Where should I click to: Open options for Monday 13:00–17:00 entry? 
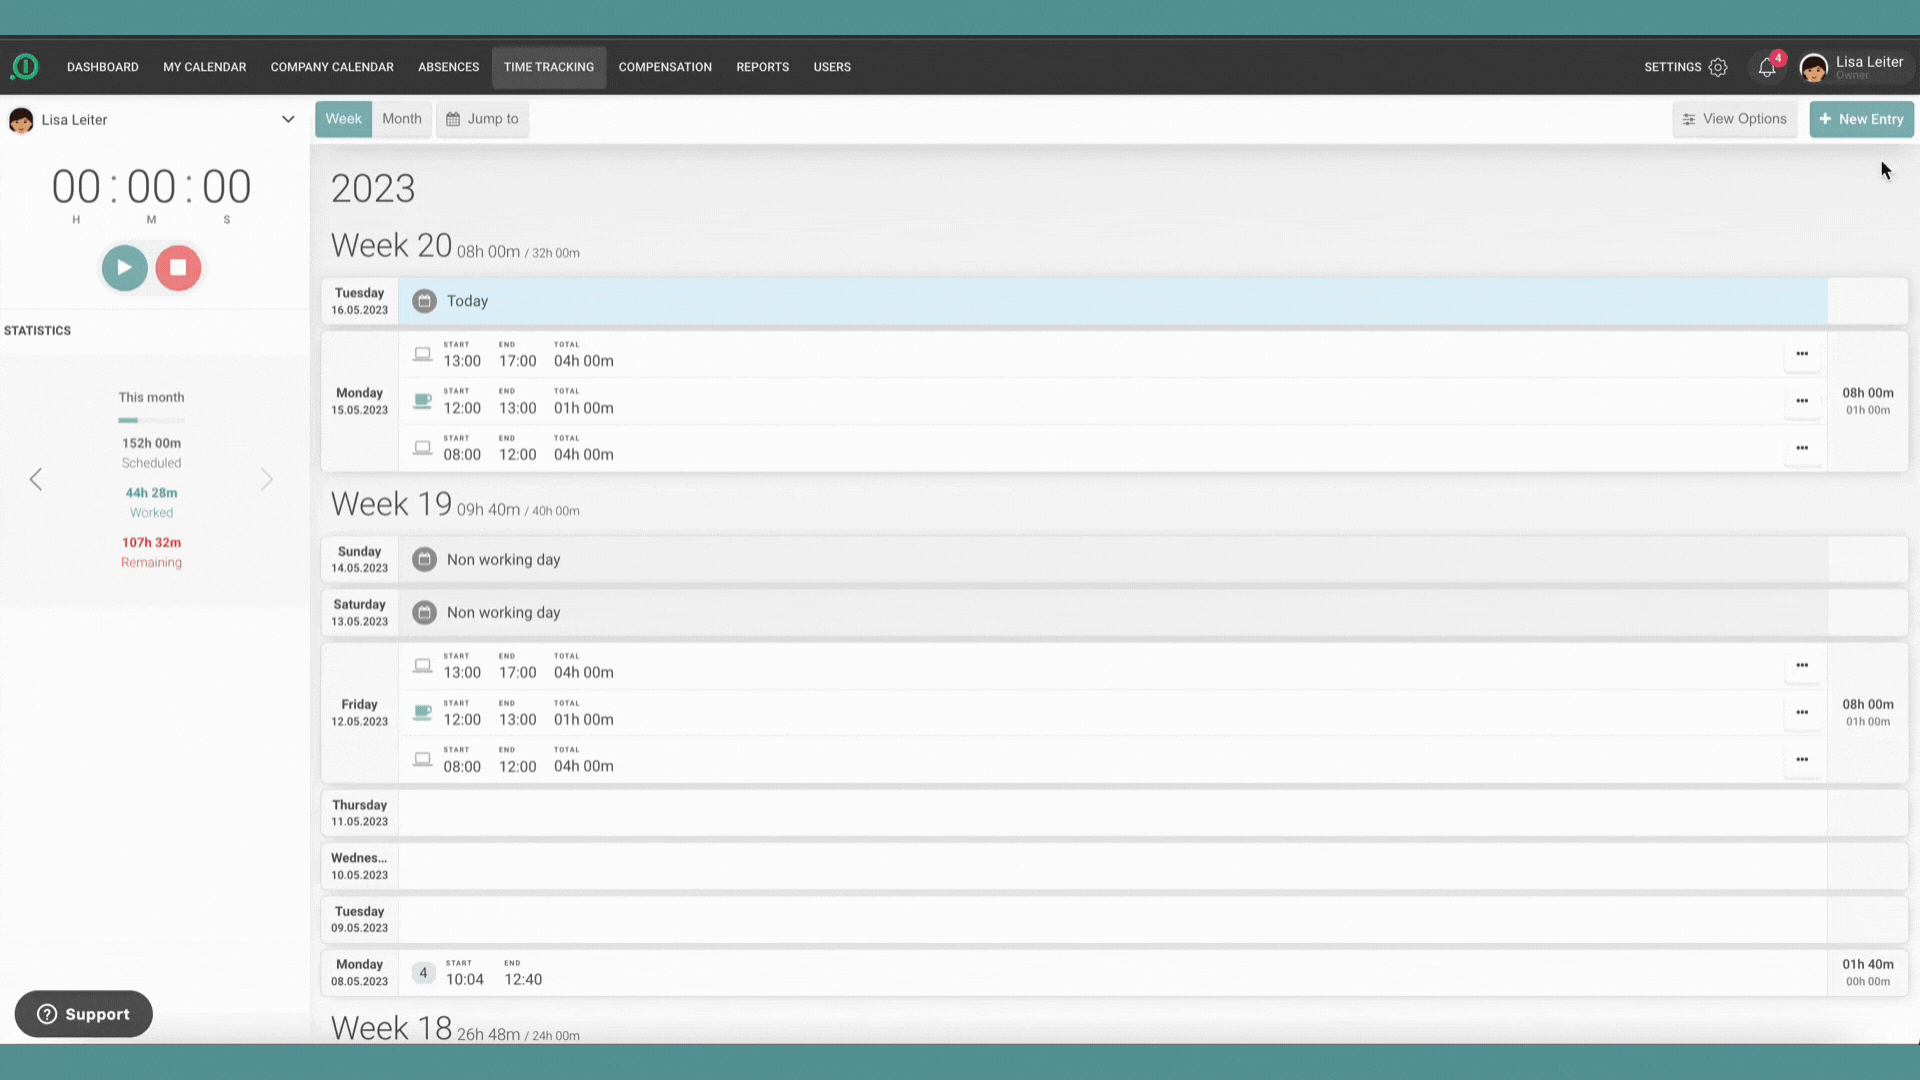(1801, 354)
